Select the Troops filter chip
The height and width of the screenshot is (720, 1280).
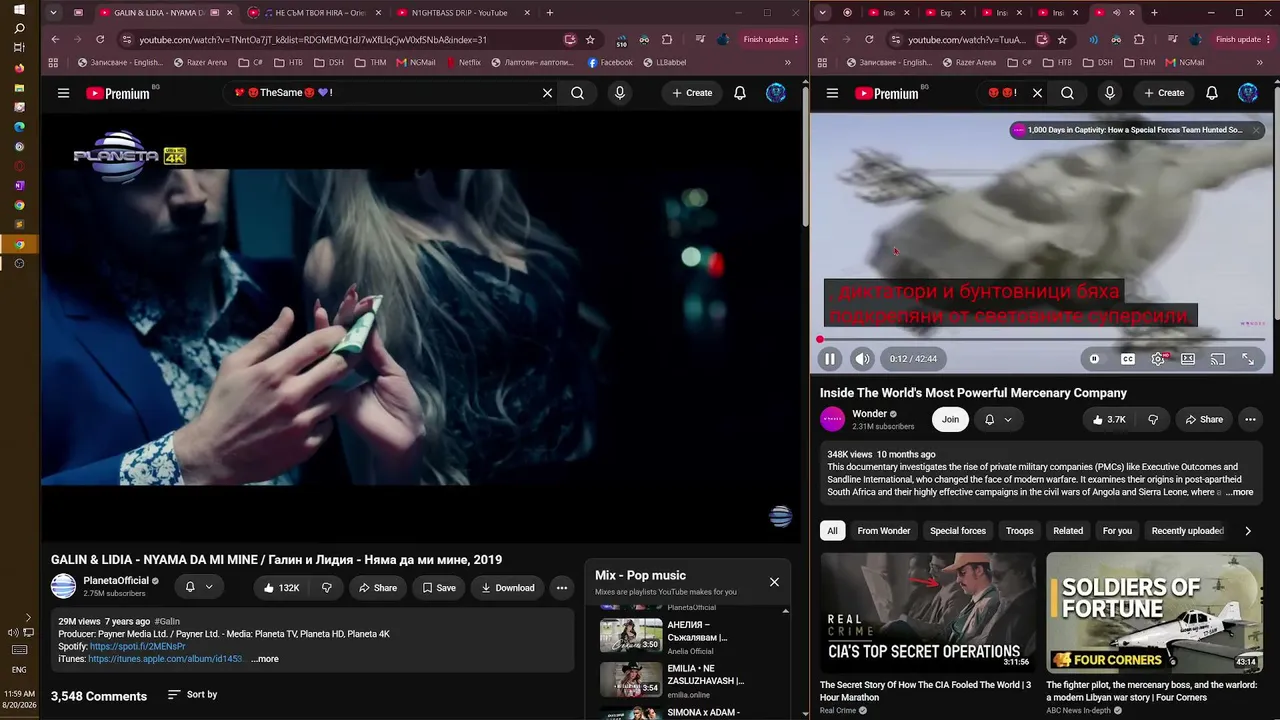click(x=1020, y=531)
